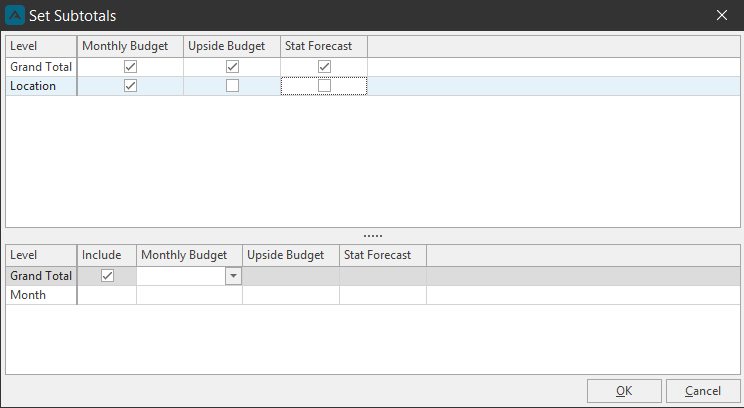The width and height of the screenshot is (744, 408).
Task: Click Stat Forecast header in bottom grid
Action: coord(383,255)
